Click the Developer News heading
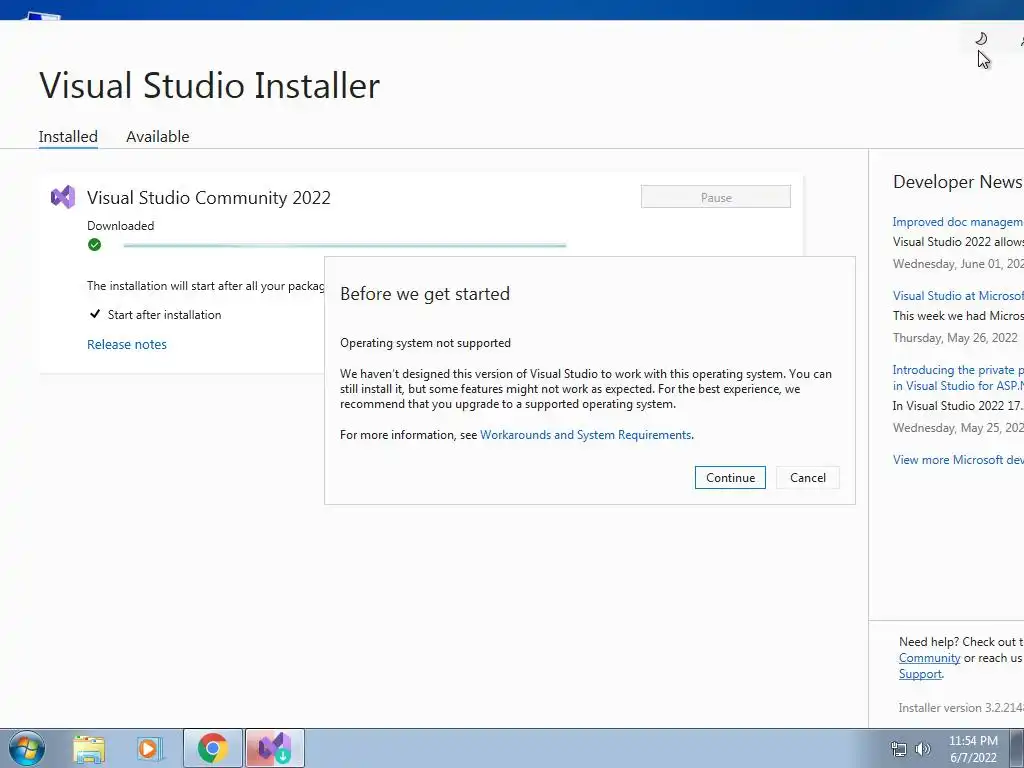This screenshot has height=768, width=1024. [957, 182]
